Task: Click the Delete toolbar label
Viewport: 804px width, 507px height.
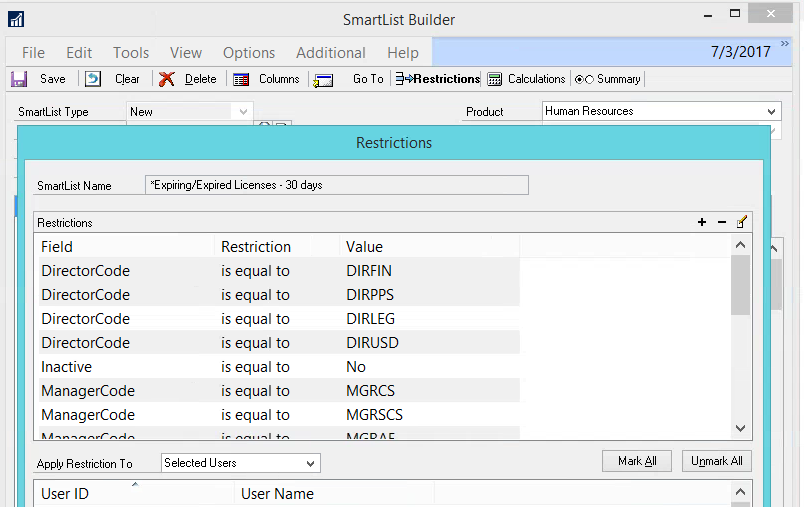Action: point(200,79)
